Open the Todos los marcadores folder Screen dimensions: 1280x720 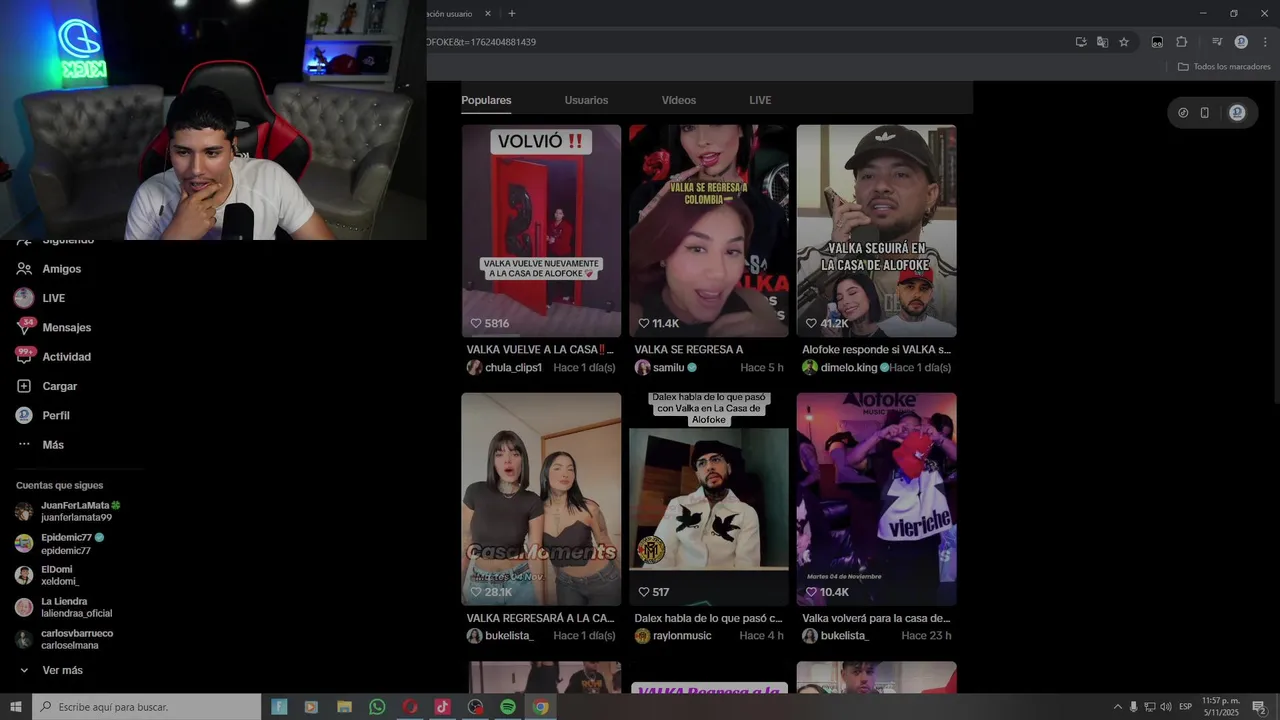tap(1224, 67)
